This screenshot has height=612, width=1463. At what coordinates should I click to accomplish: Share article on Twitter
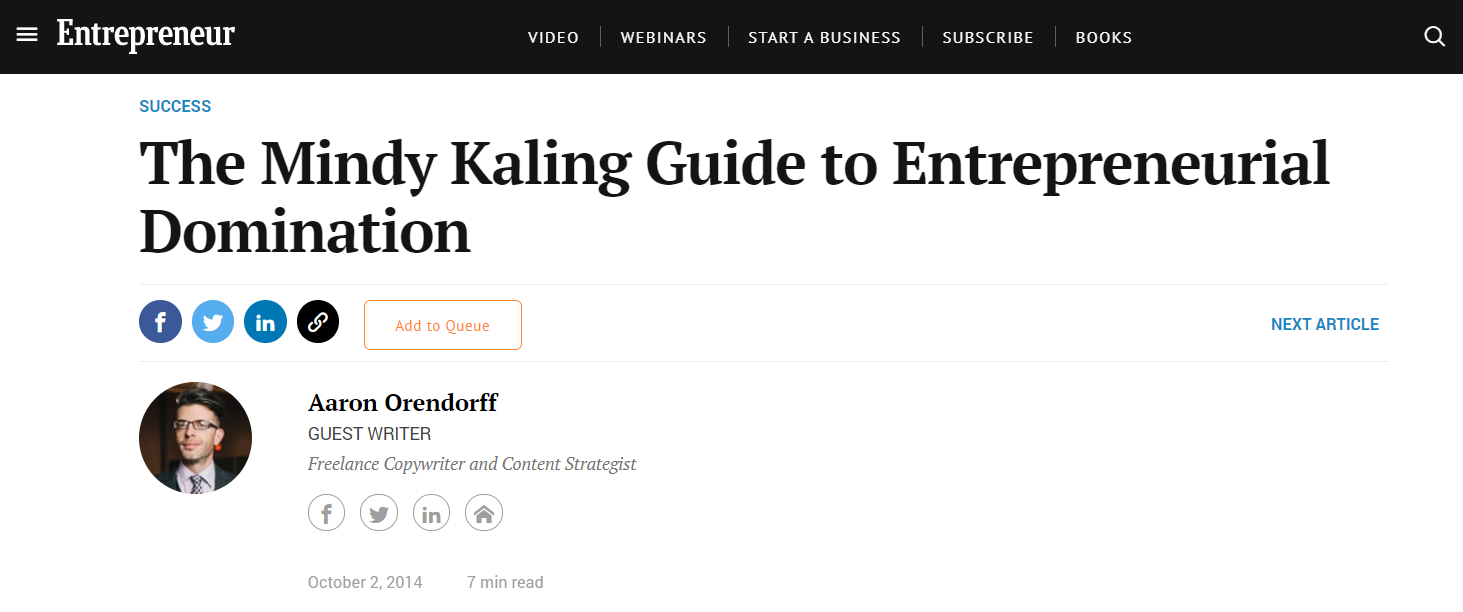[213, 322]
